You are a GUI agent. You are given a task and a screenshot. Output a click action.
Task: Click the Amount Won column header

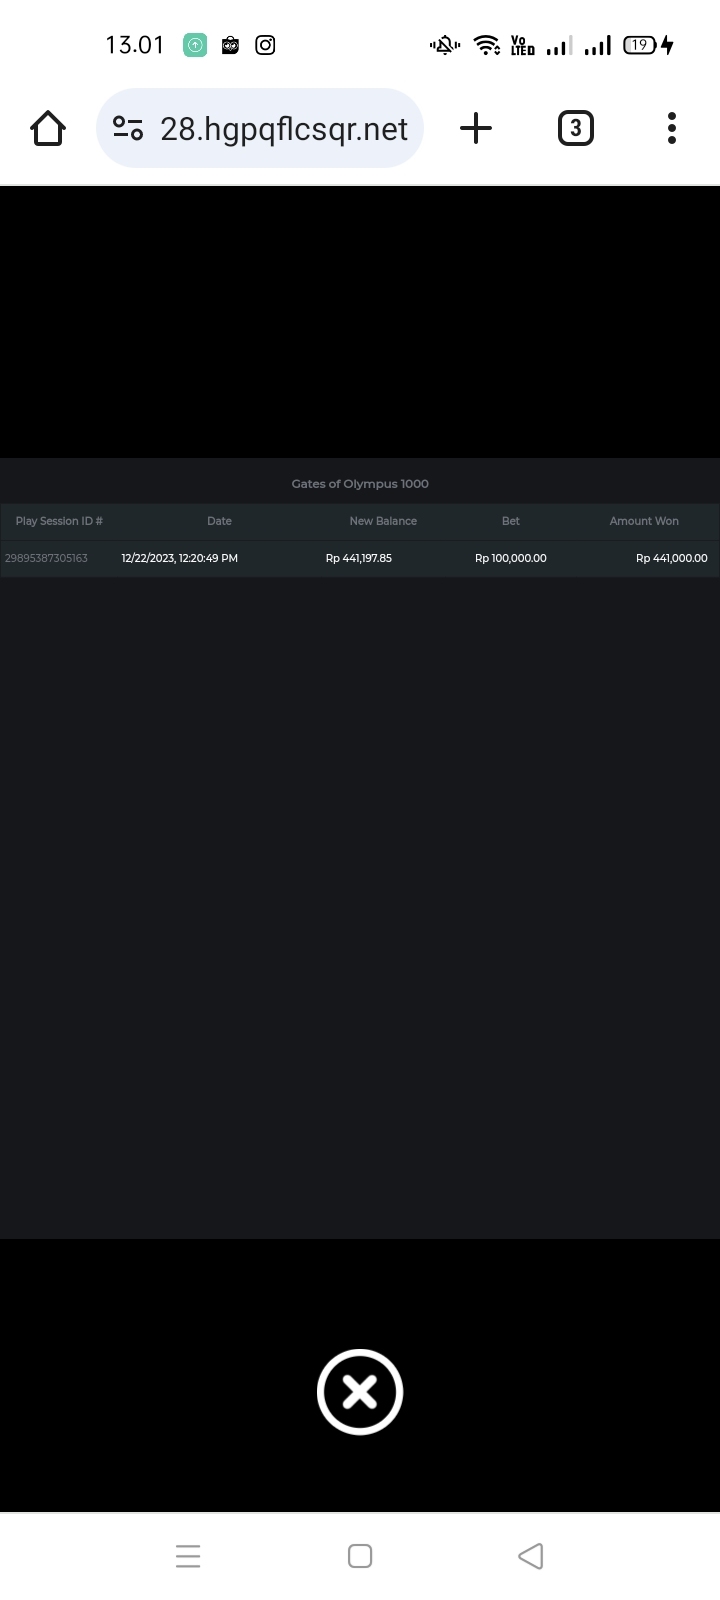click(644, 521)
